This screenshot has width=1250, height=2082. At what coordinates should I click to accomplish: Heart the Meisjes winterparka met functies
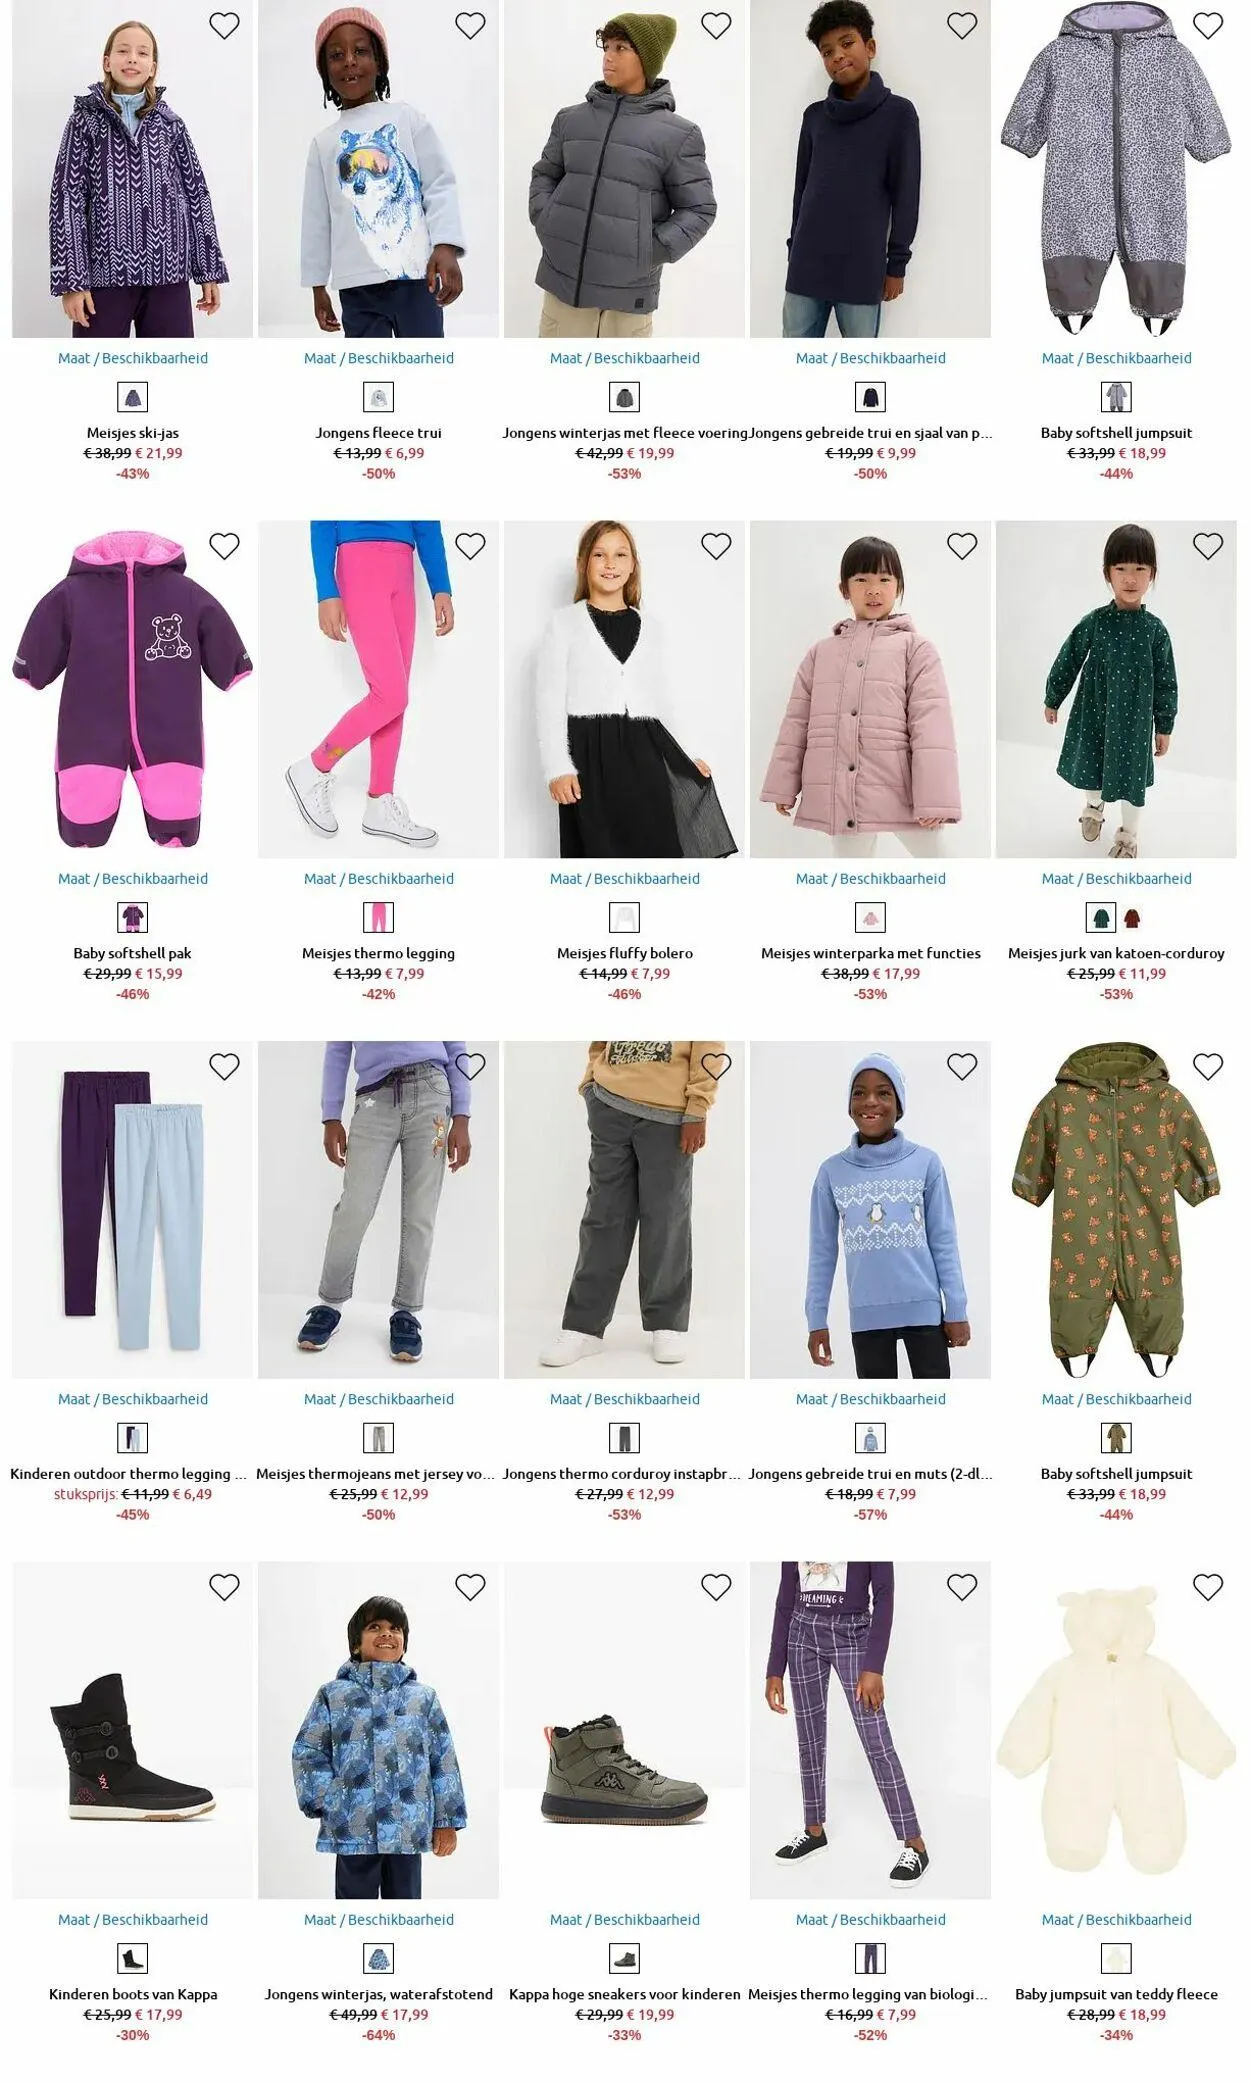962,546
